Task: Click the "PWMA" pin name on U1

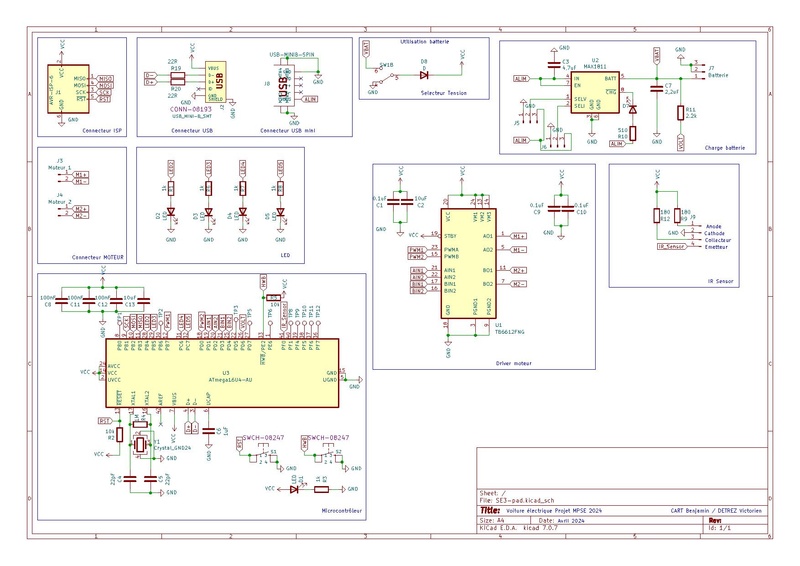Action: (452, 250)
